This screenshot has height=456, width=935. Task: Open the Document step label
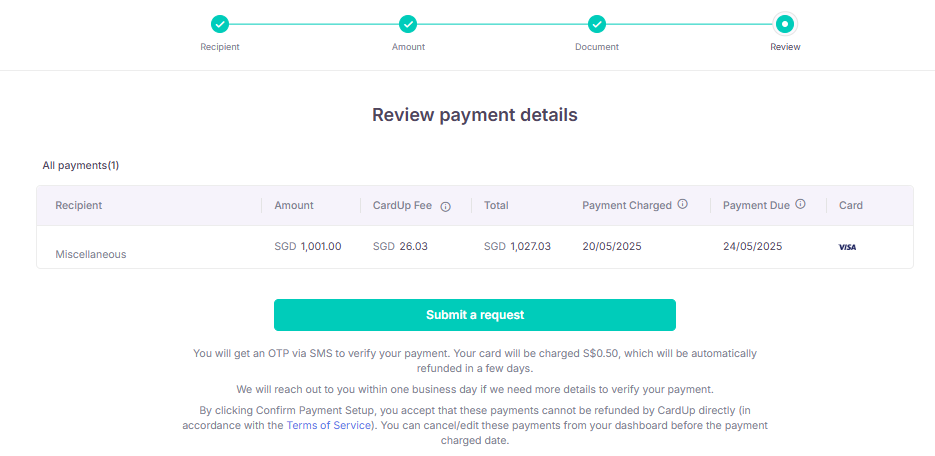pos(597,47)
